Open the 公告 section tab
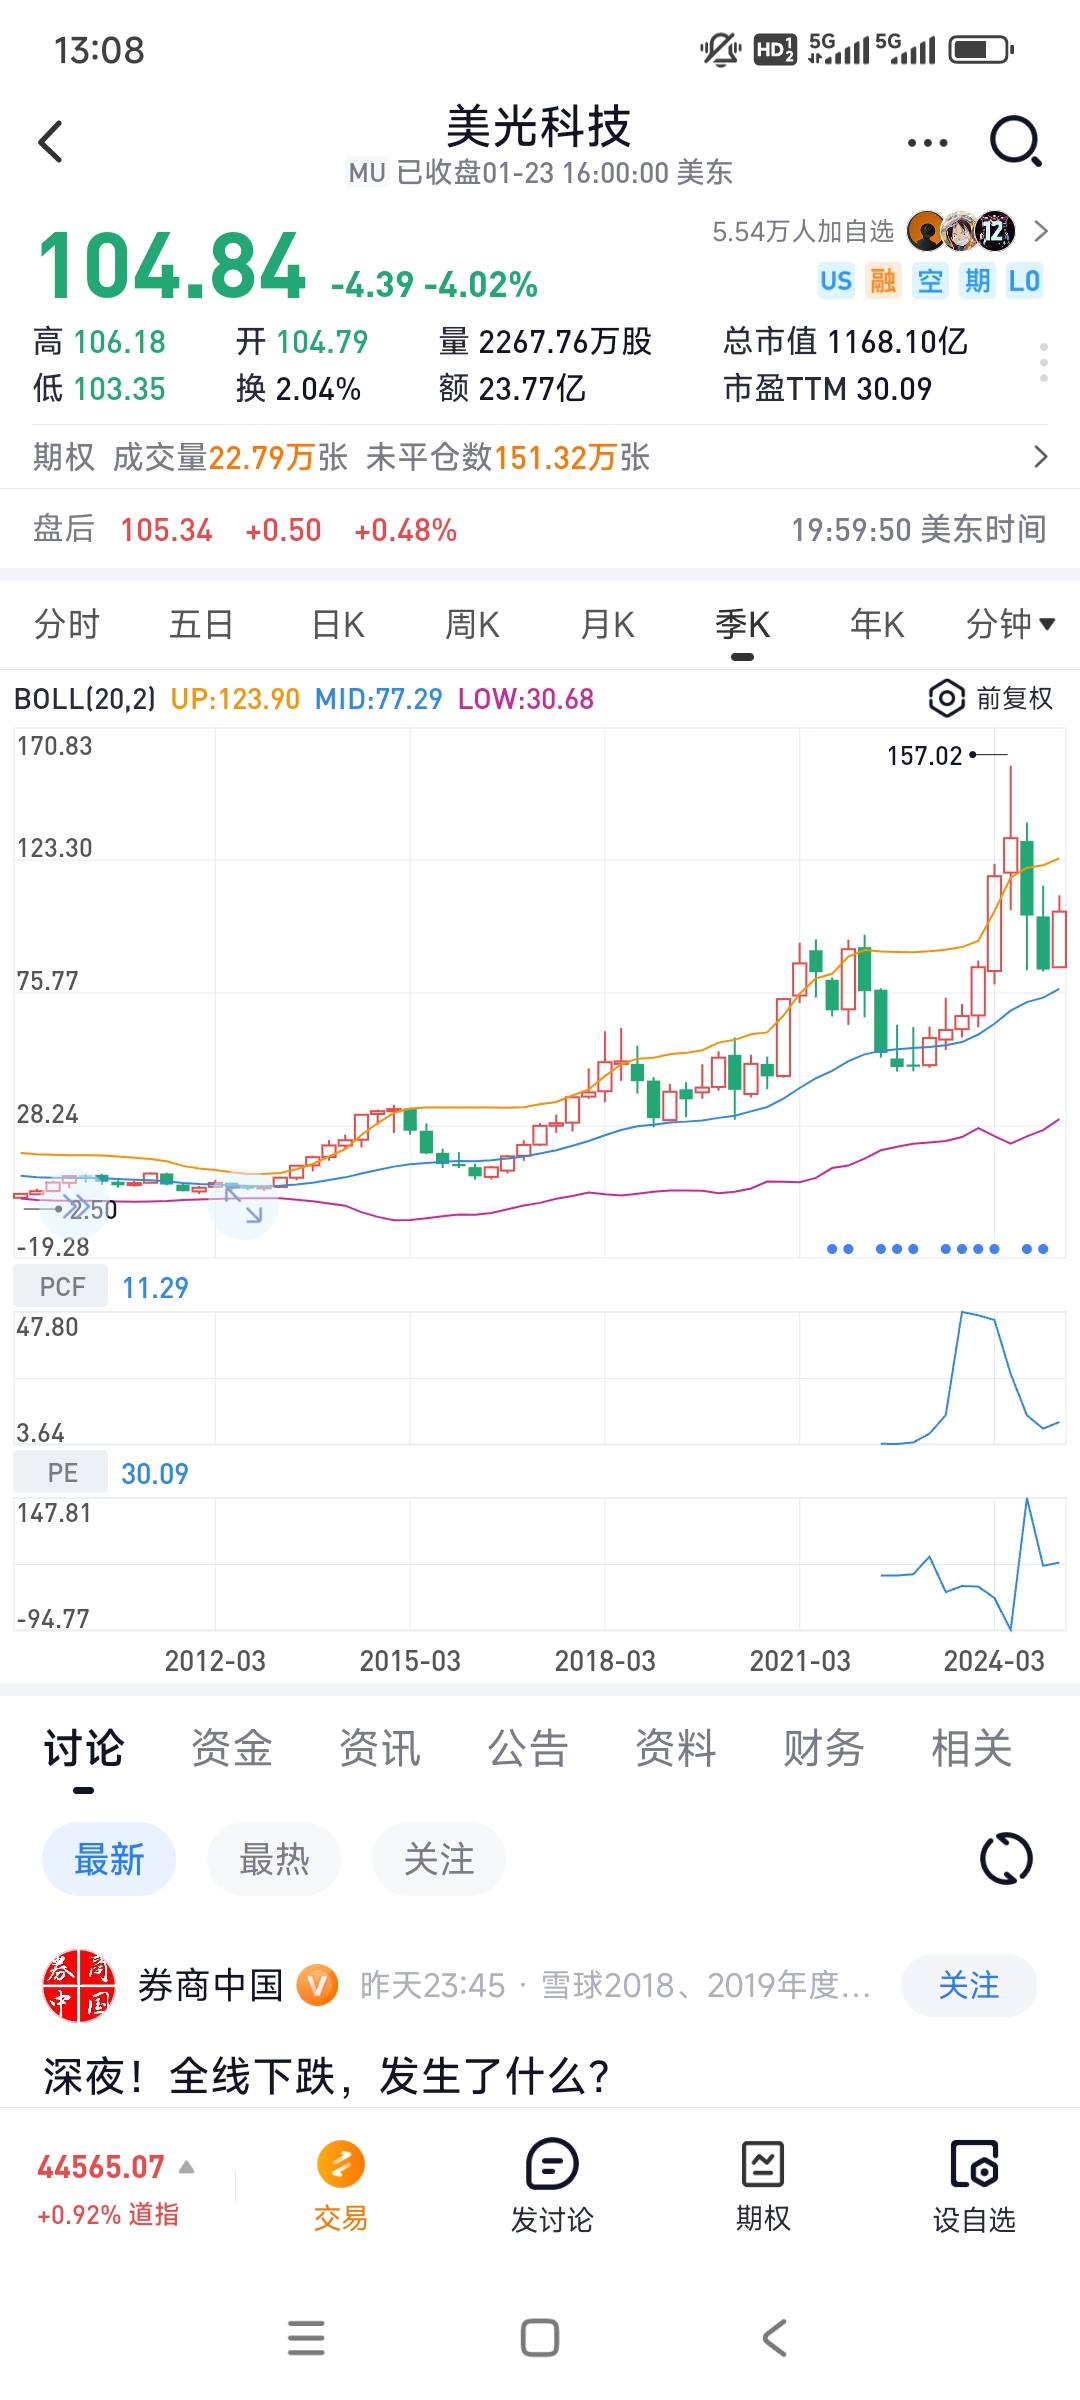Image resolution: width=1080 pixels, height=2400 pixels. (528, 1749)
